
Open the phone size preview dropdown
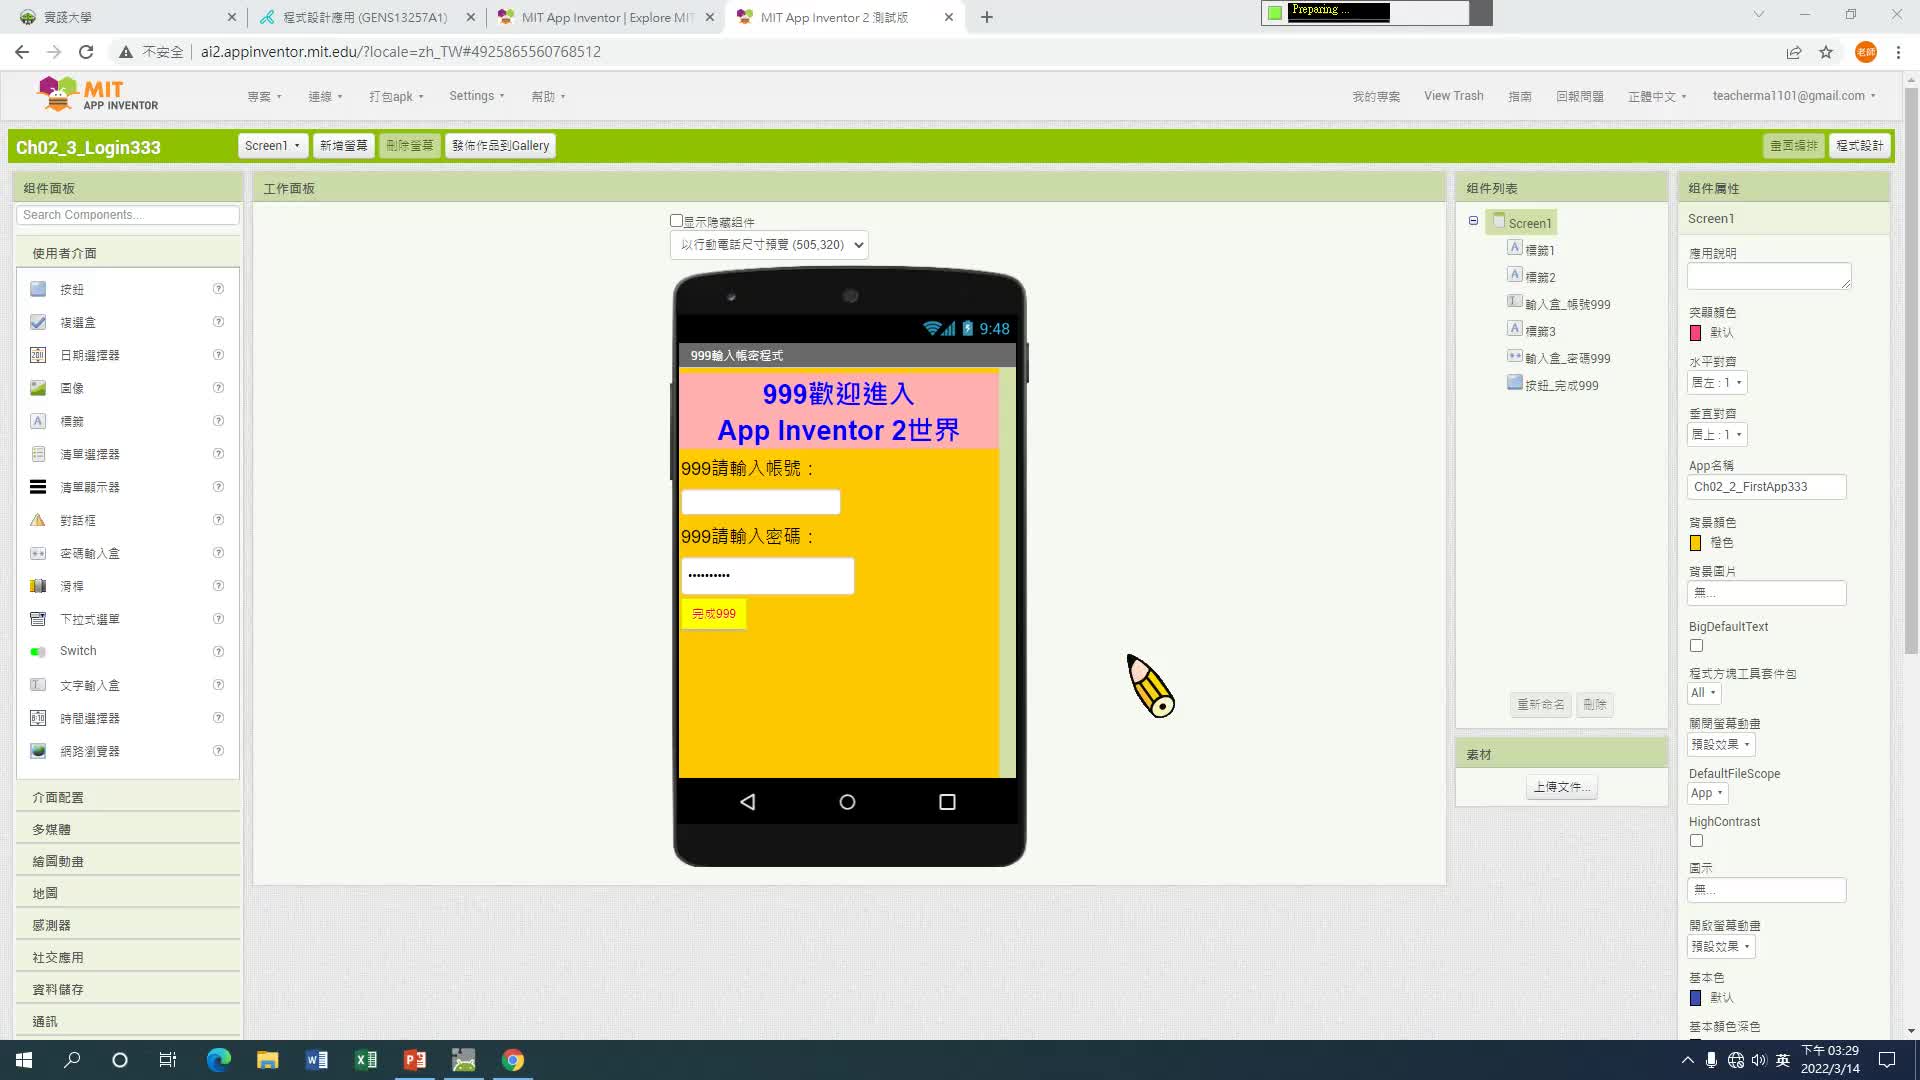point(768,245)
